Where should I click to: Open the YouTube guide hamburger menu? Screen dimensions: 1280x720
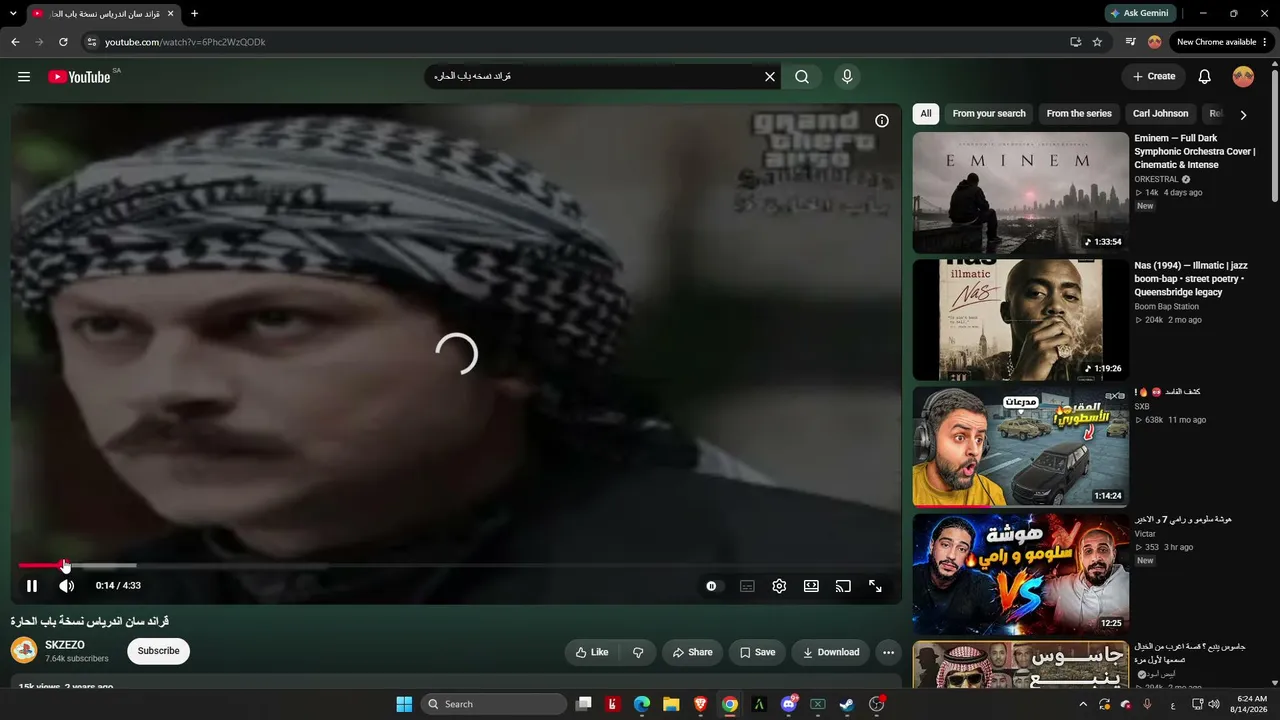click(24, 77)
